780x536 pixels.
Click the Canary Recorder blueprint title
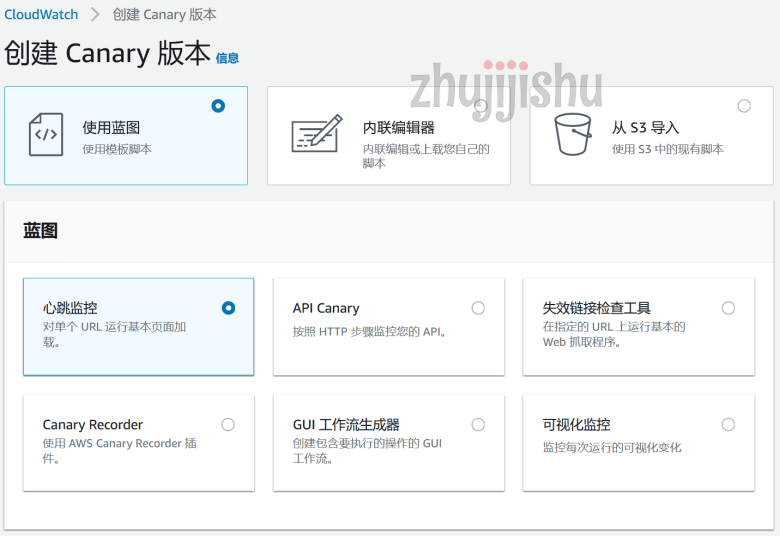point(93,425)
